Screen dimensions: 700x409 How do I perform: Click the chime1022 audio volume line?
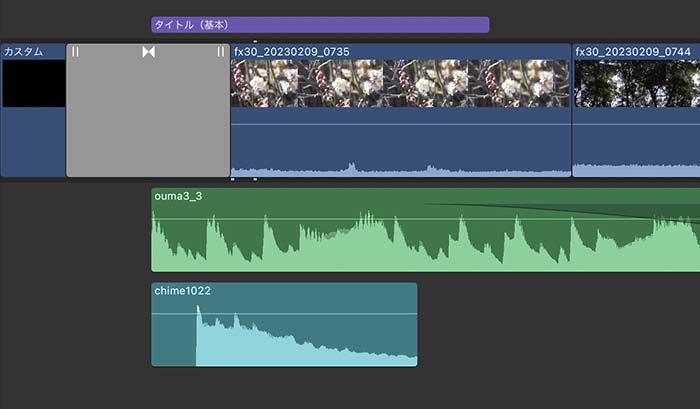[x=284, y=314]
